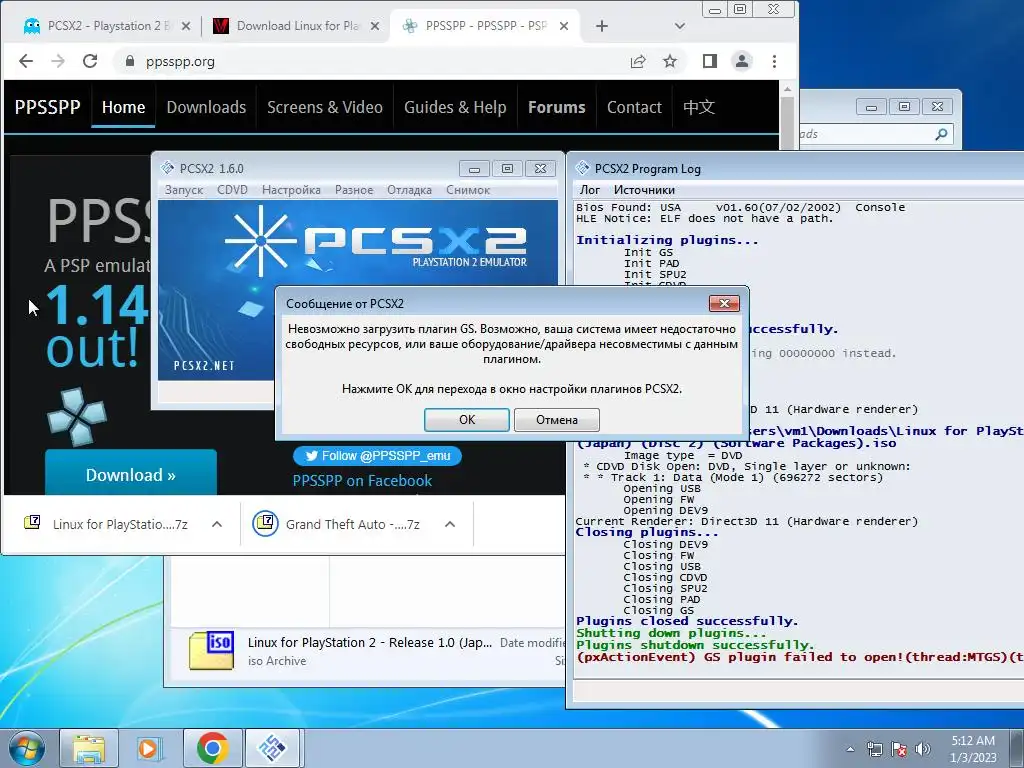Bookmark this page with the star icon
The height and width of the screenshot is (768, 1024).
[x=670, y=61]
